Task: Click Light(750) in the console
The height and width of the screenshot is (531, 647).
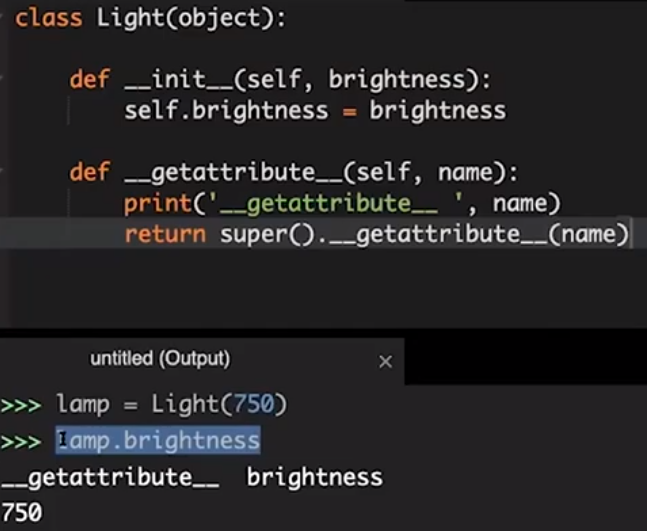Action: pos(219,404)
